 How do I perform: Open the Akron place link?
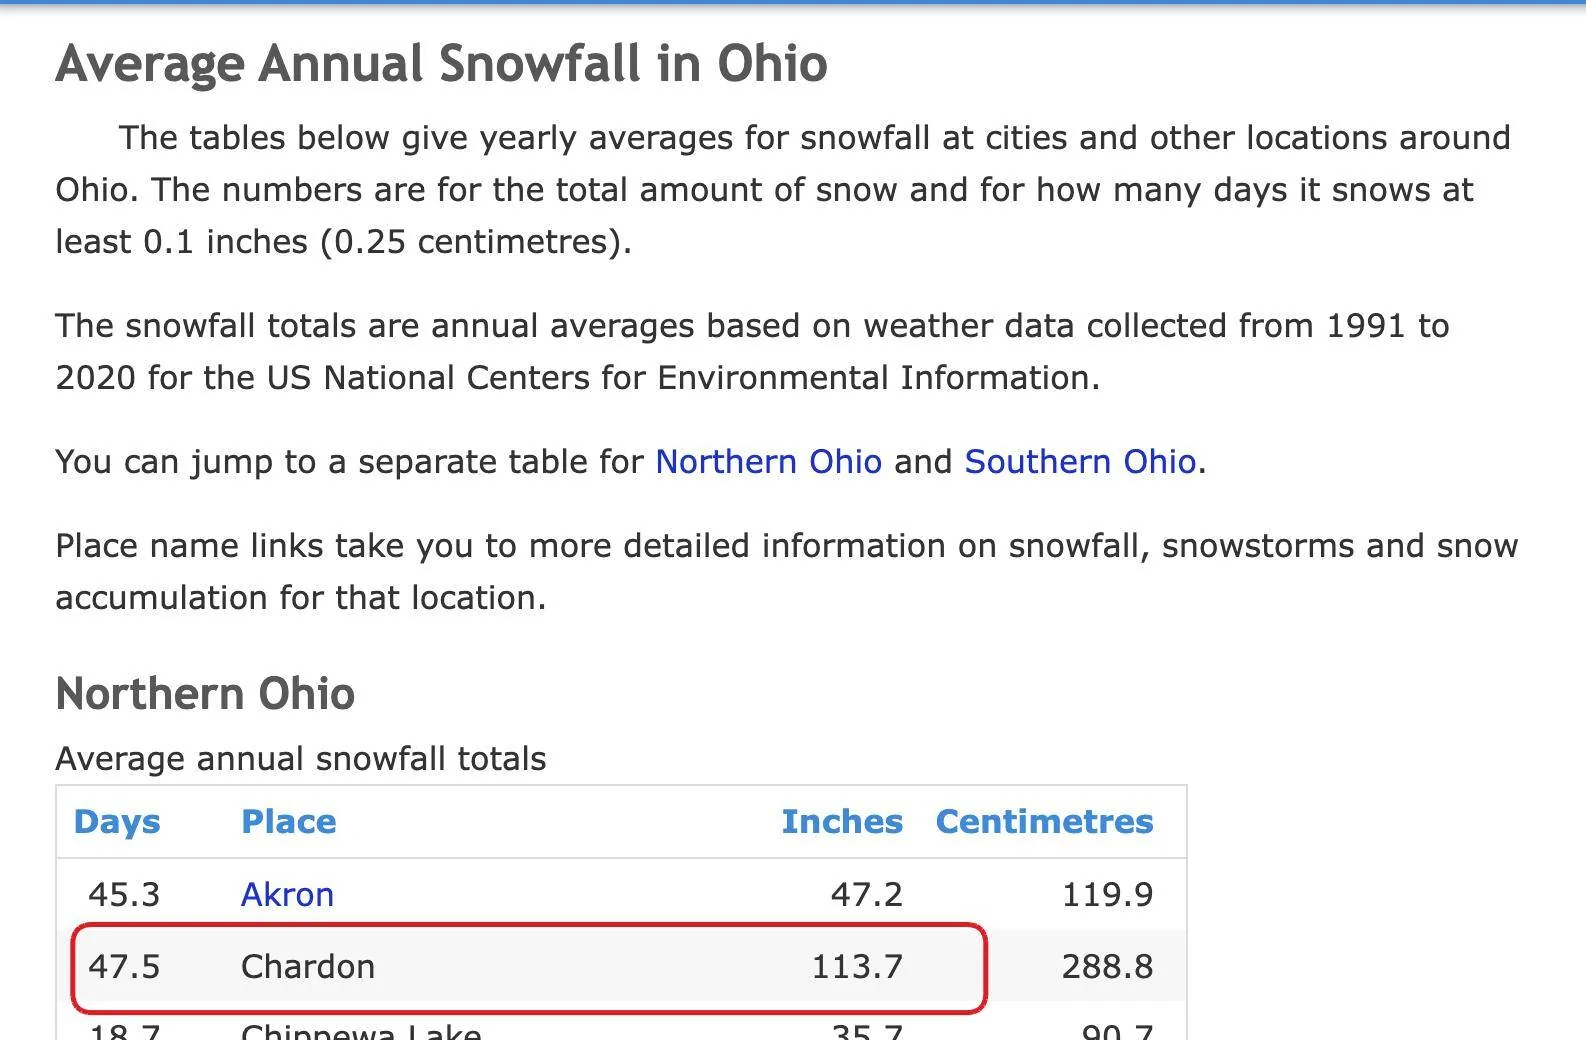287,894
